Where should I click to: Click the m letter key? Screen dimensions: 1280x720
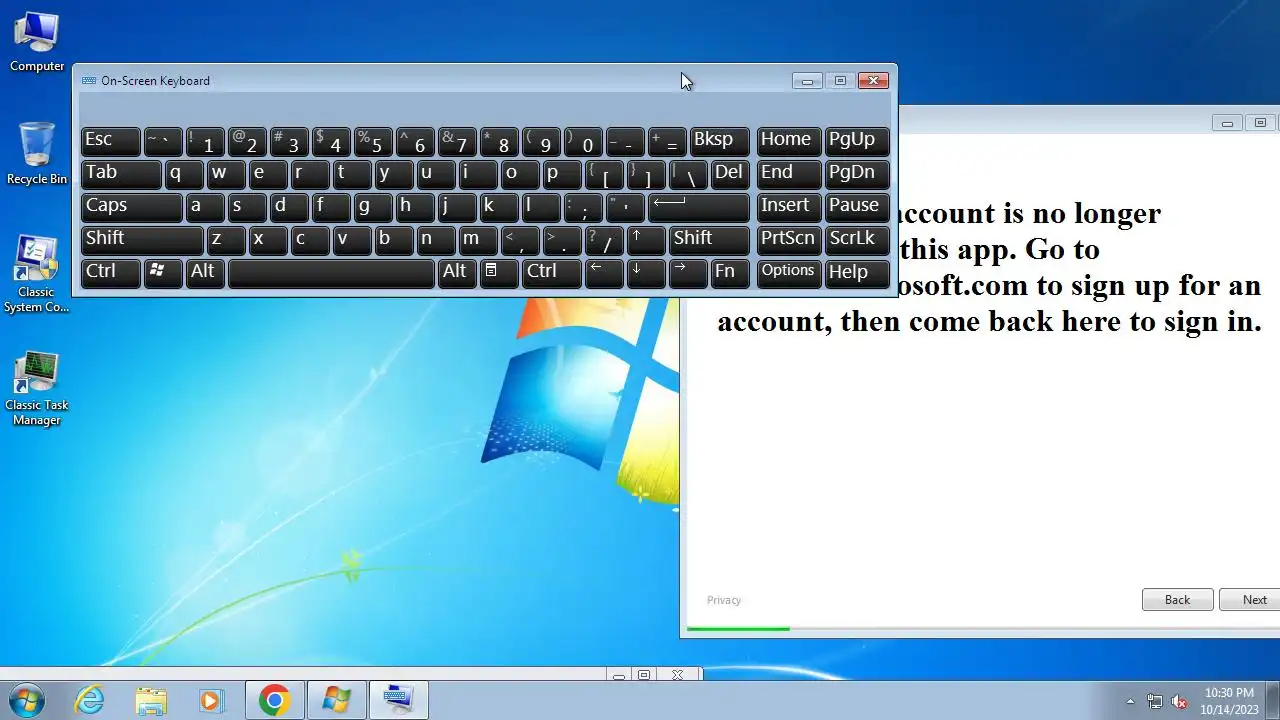478,240
